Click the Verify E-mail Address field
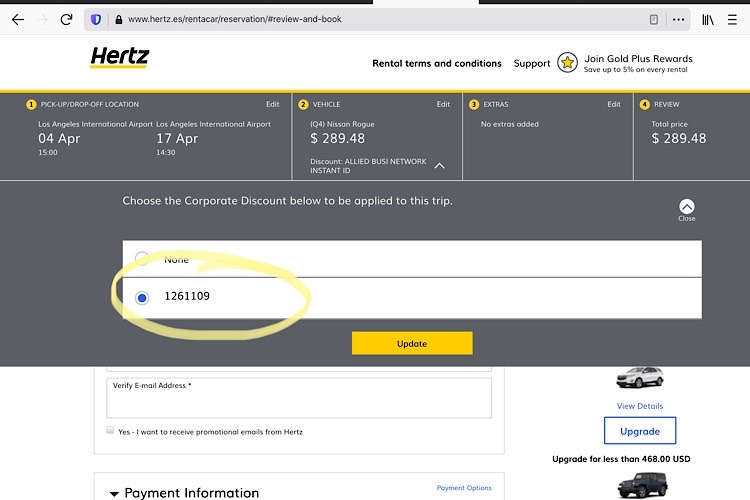 299,402
